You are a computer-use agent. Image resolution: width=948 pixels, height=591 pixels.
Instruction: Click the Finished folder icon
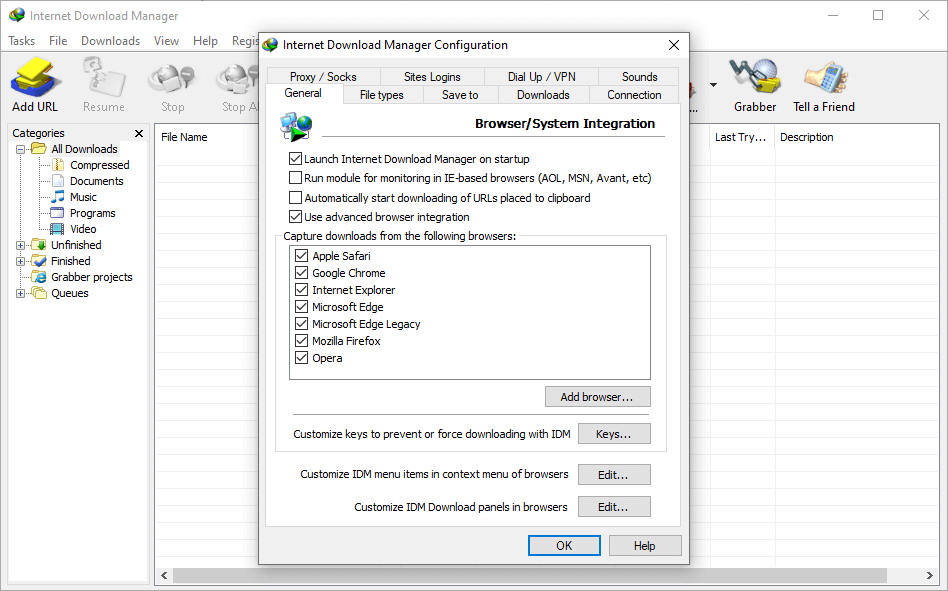(x=39, y=261)
